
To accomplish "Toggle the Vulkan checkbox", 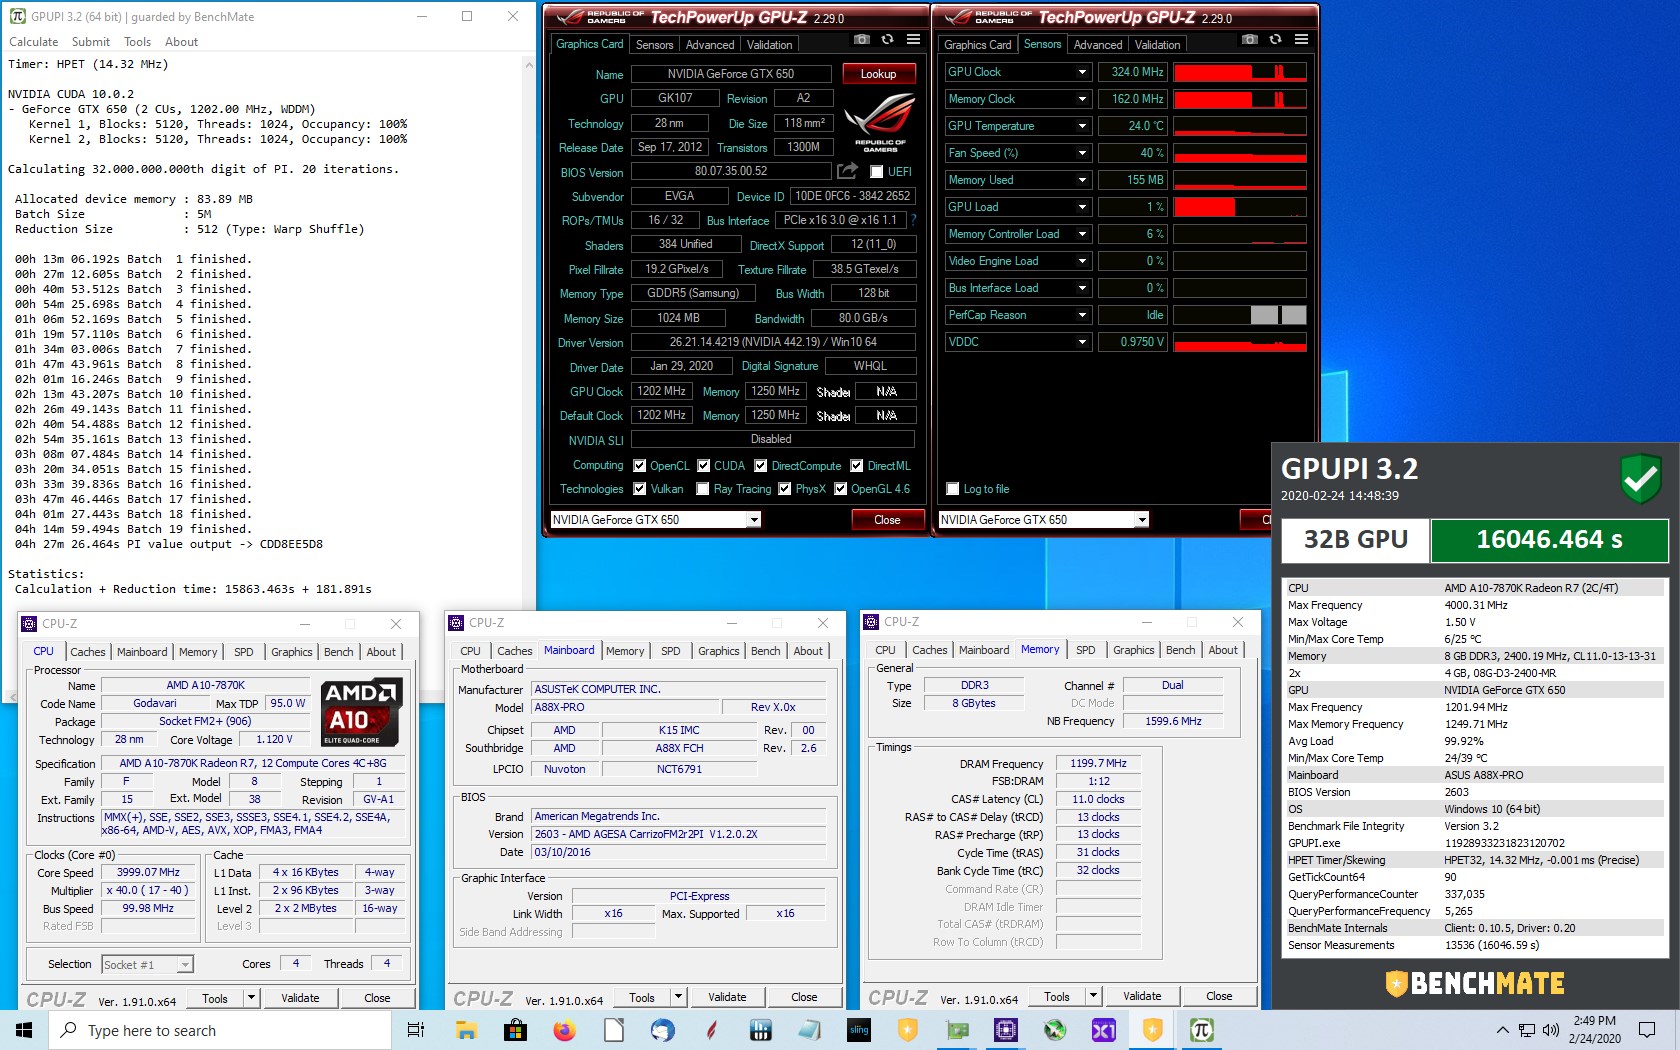I will (x=640, y=489).
